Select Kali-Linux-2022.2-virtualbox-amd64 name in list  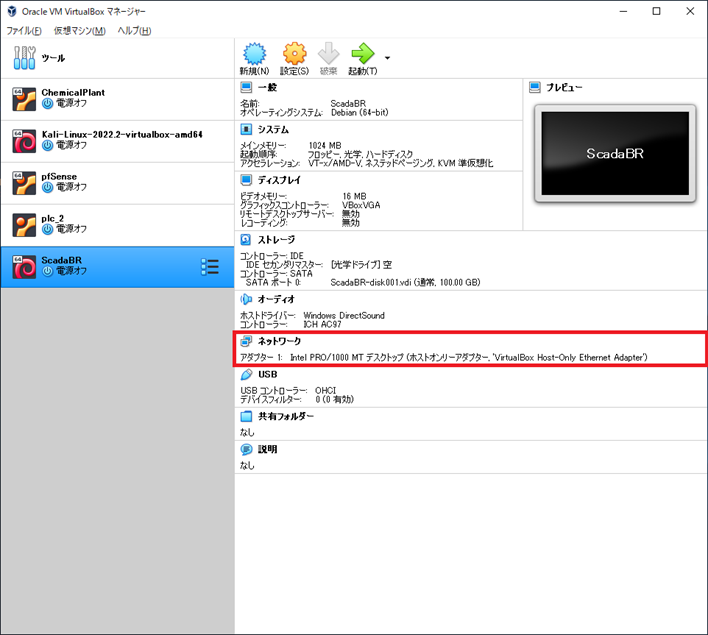122,135
